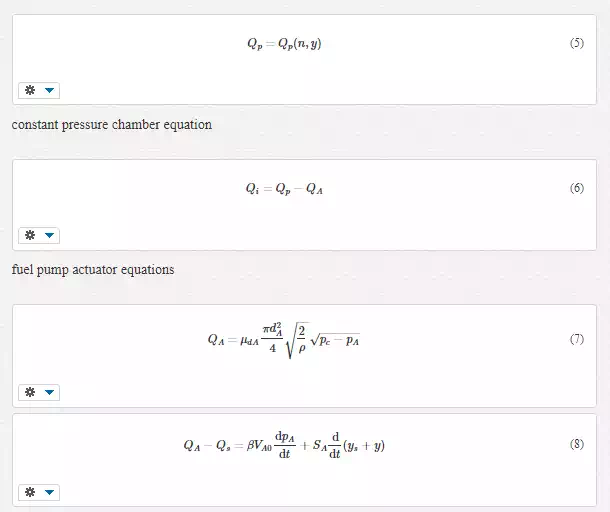The width and height of the screenshot is (610, 512).
Task: Open settings gear below equation 8
Action: coord(30,492)
